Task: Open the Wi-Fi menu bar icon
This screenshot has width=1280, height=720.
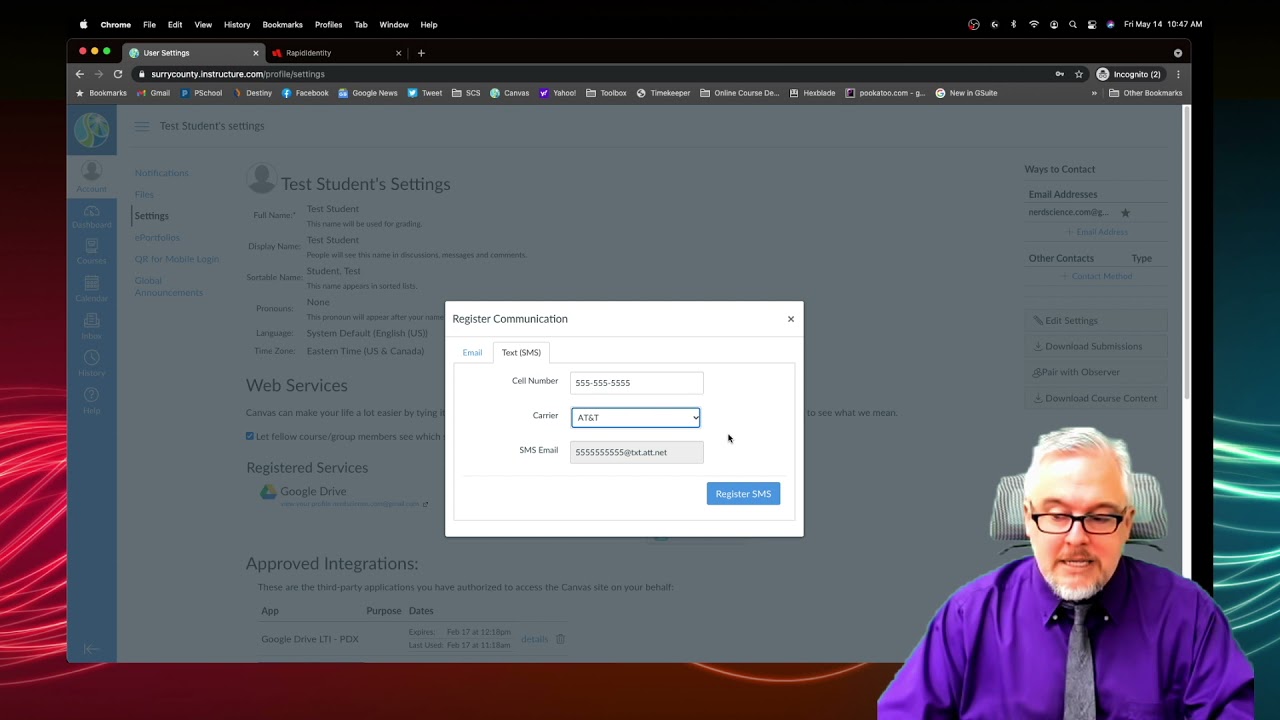Action: [1034, 24]
